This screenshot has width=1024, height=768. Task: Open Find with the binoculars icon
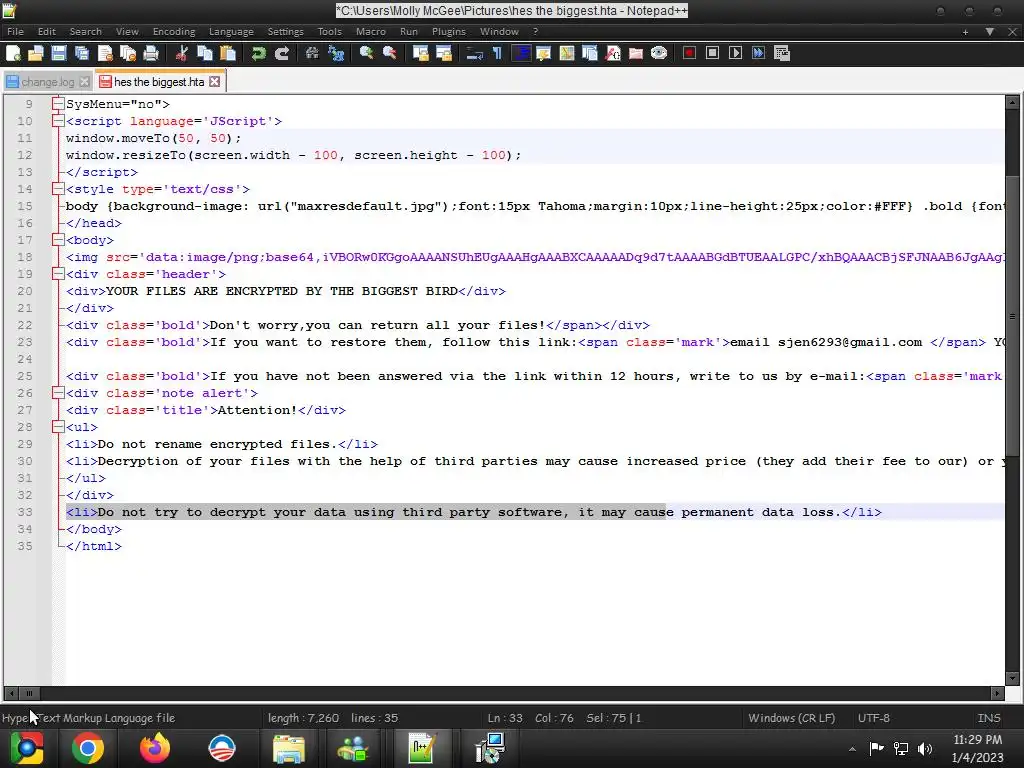[x=312, y=54]
